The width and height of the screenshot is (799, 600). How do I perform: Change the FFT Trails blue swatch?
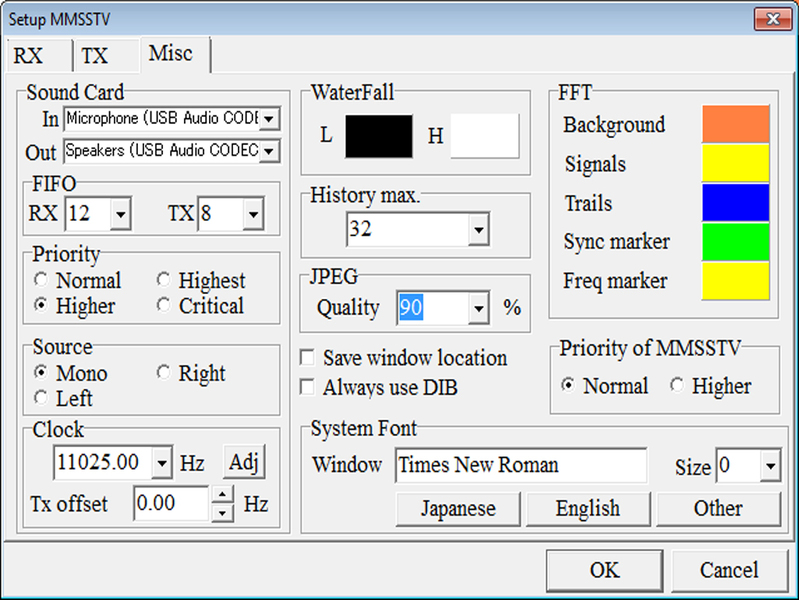(x=735, y=202)
